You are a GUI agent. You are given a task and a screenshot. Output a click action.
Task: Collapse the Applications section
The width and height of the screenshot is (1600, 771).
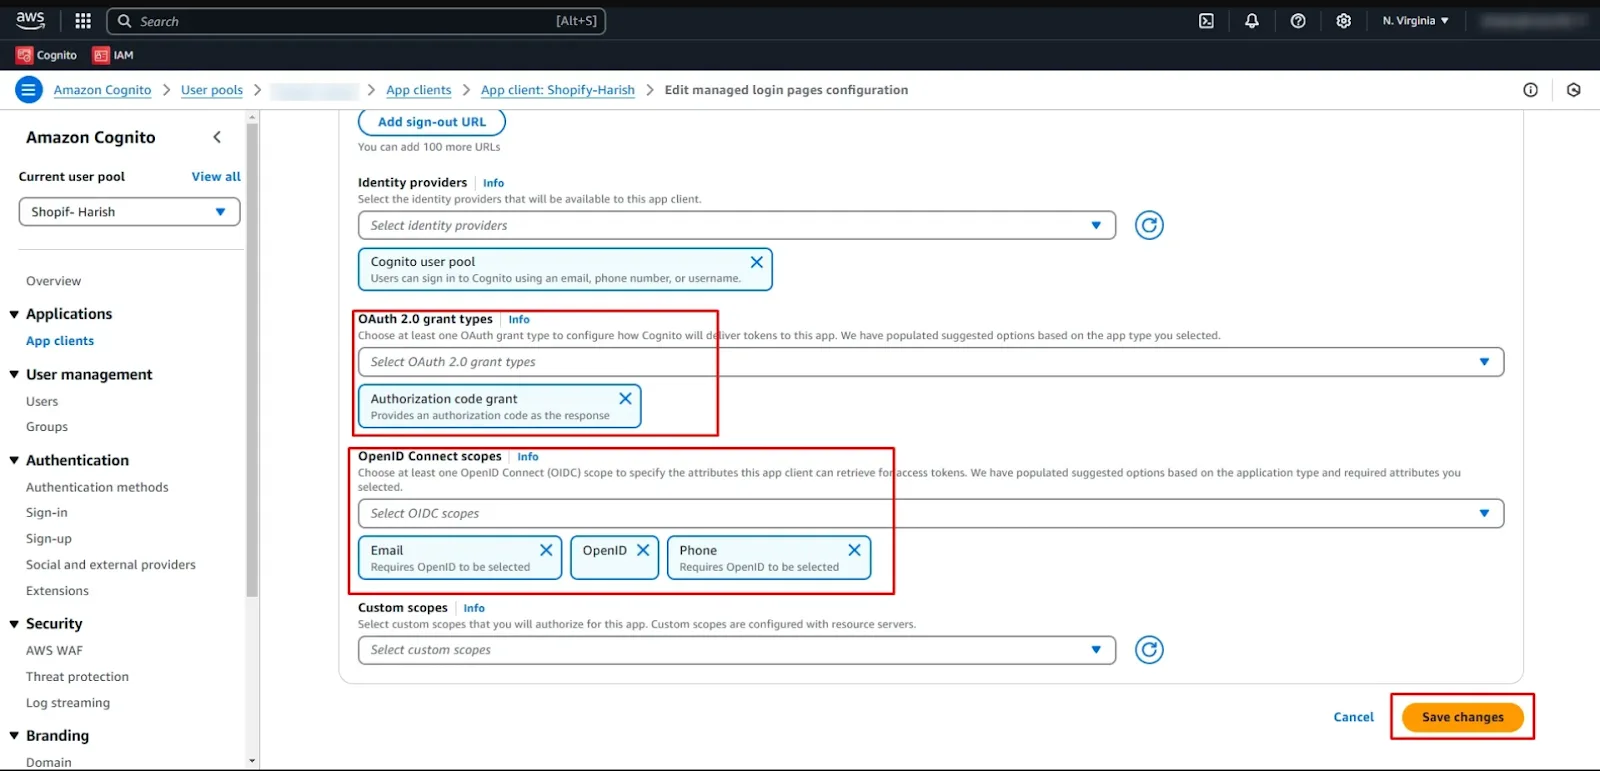pos(14,314)
